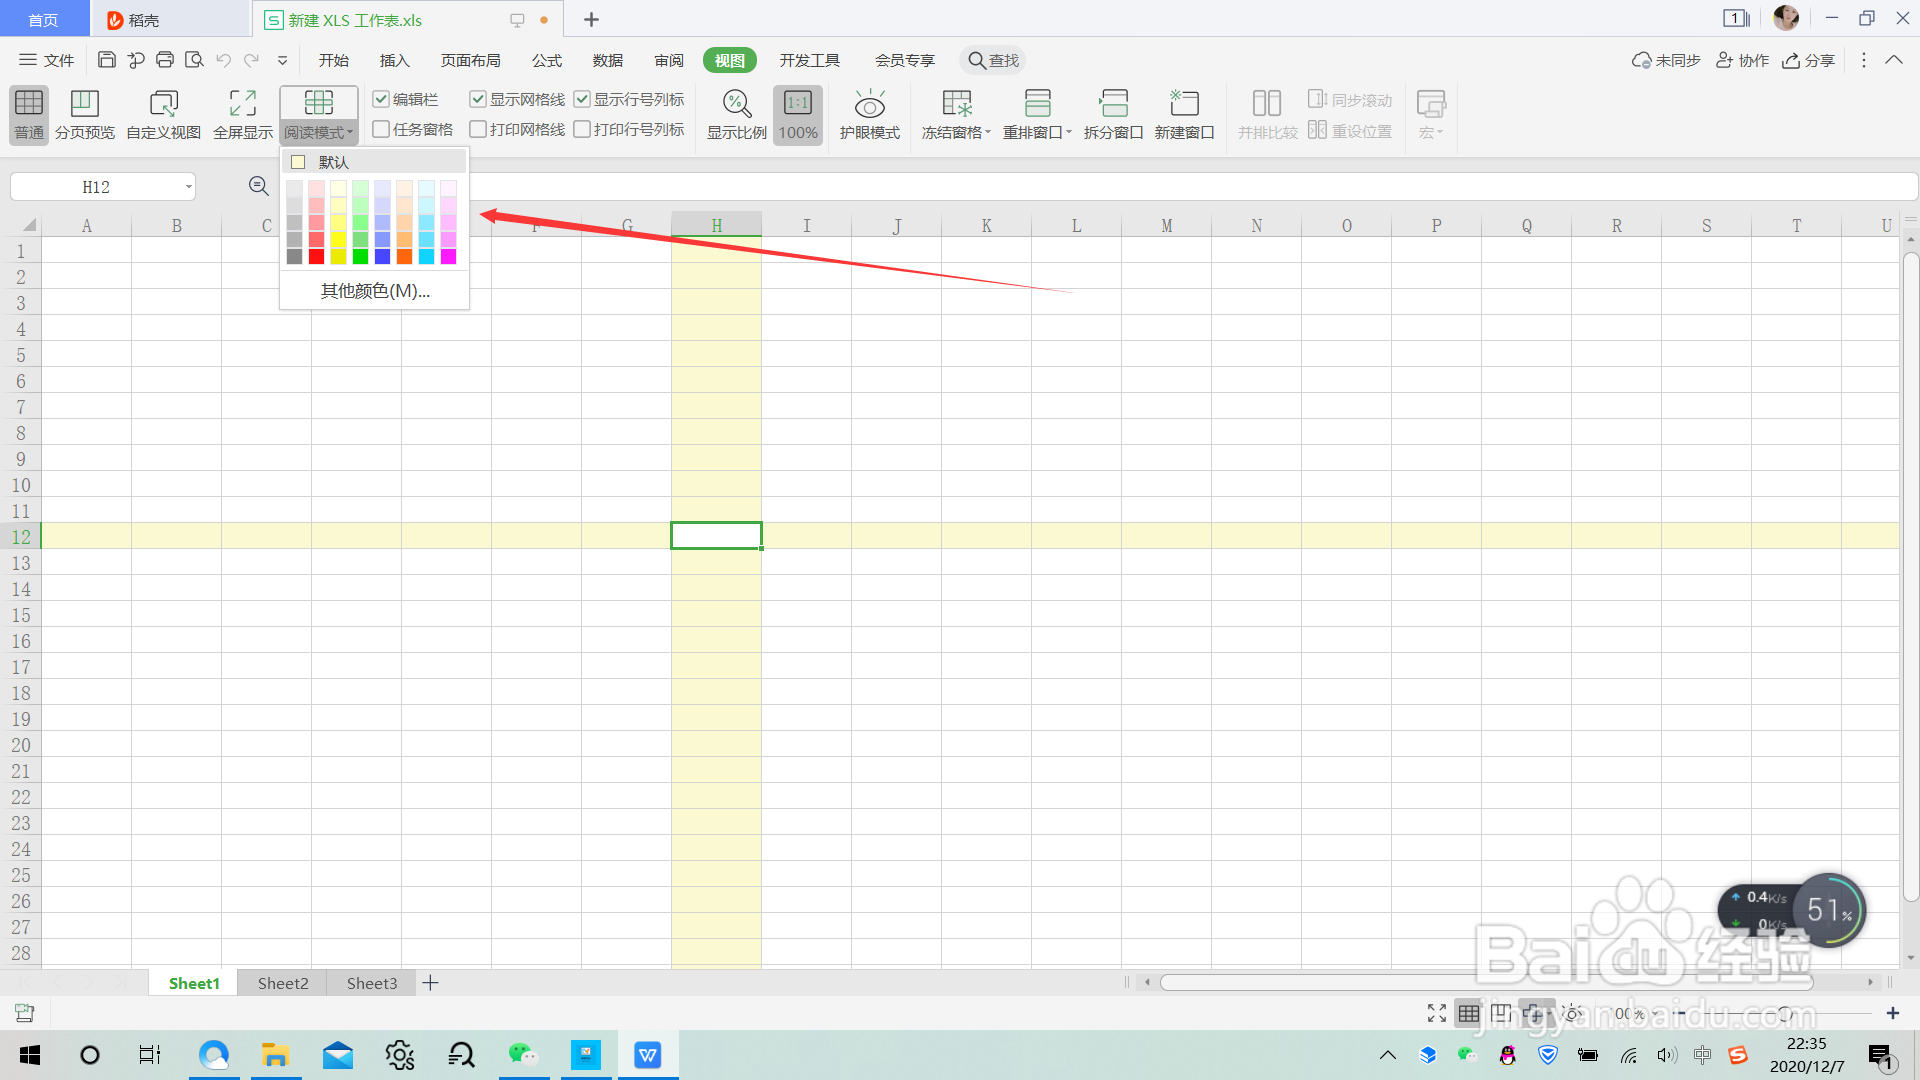The width and height of the screenshot is (1920, 1080).
Task: Switch to the 页面布局 ribbon tab
Action: point(470,60)
